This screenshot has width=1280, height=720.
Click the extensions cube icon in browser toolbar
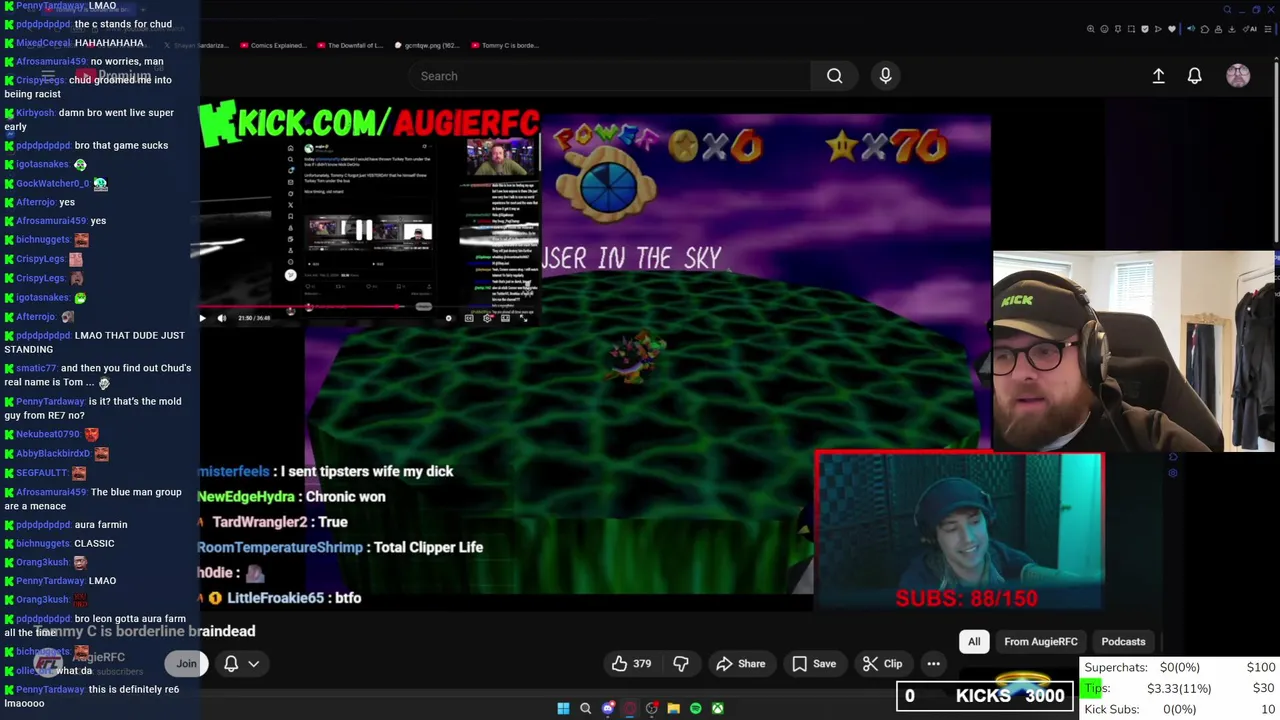(1205, 29)
